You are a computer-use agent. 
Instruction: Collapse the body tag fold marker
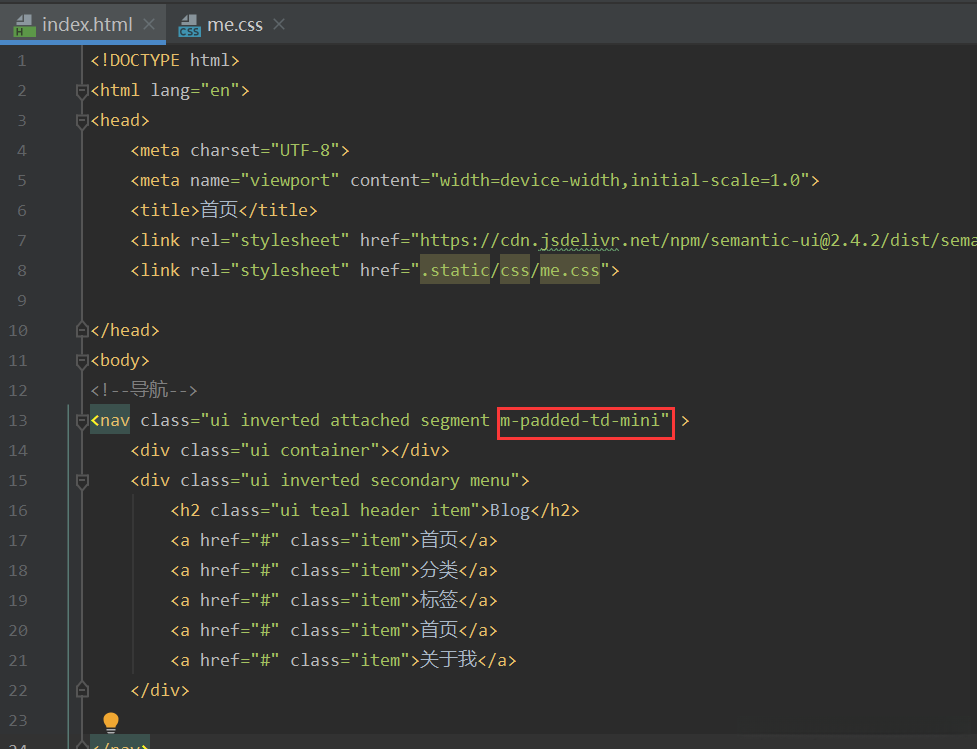tap(82, 361)
